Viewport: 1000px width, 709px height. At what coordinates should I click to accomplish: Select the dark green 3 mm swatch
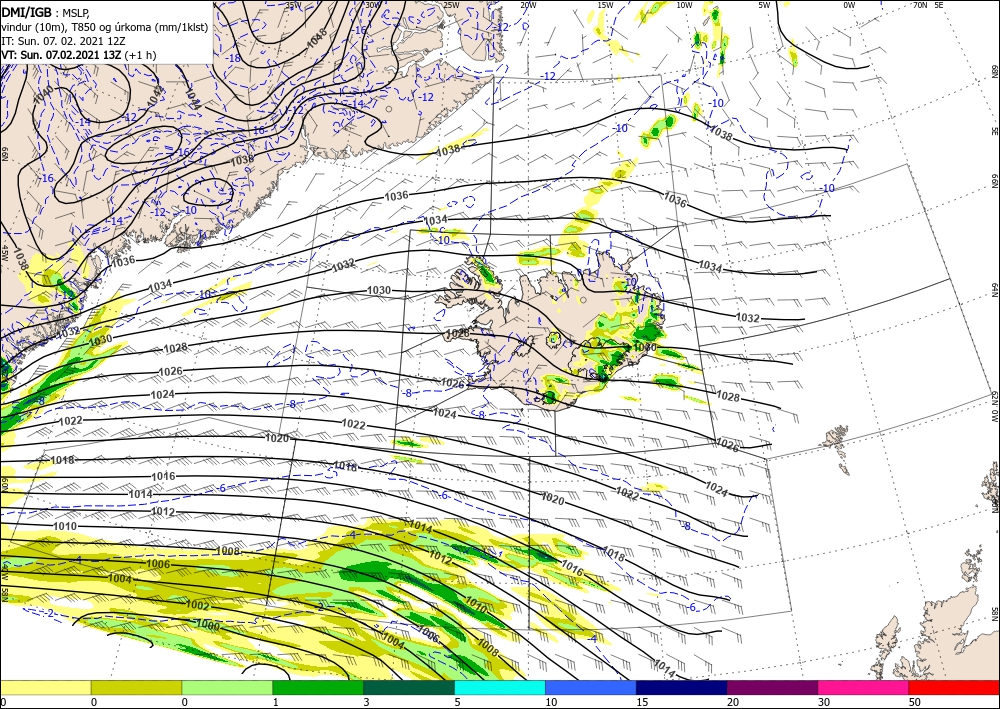click(409, 688)
